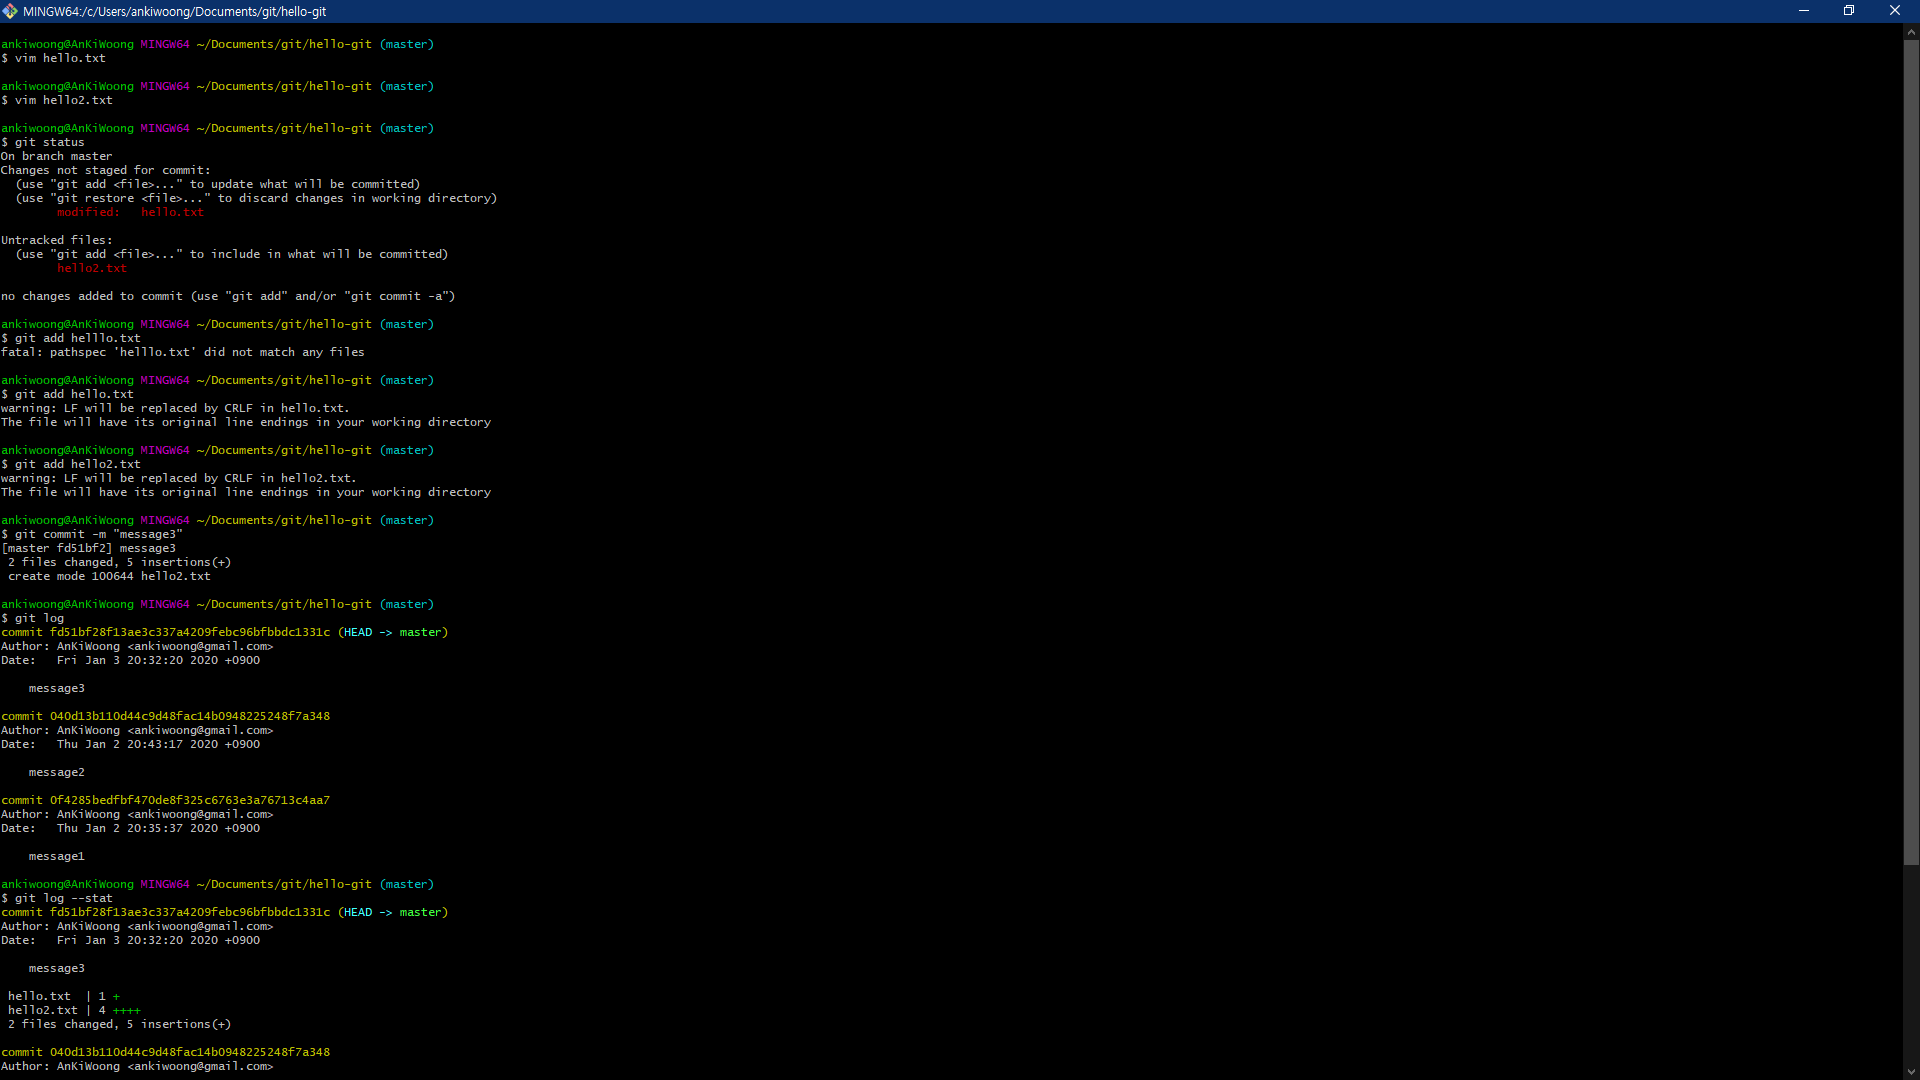Click the red untracked 'hello2.txt' filename
The width and height of the screenshot is (1920, 1080).
(92, 268)
